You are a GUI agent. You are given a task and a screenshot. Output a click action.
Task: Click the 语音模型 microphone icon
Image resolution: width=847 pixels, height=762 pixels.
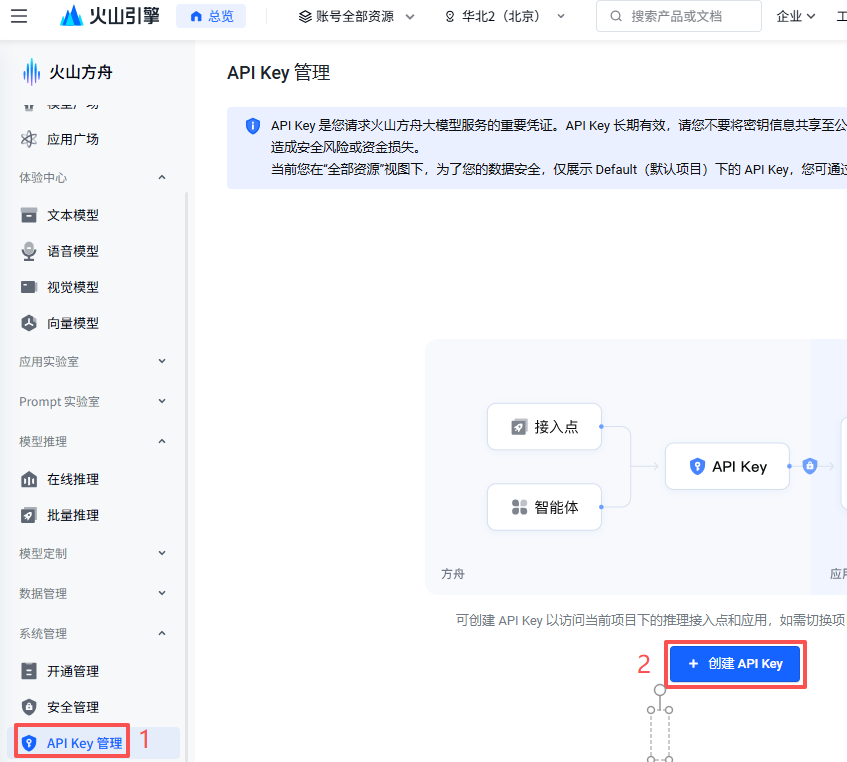(29, 251)
